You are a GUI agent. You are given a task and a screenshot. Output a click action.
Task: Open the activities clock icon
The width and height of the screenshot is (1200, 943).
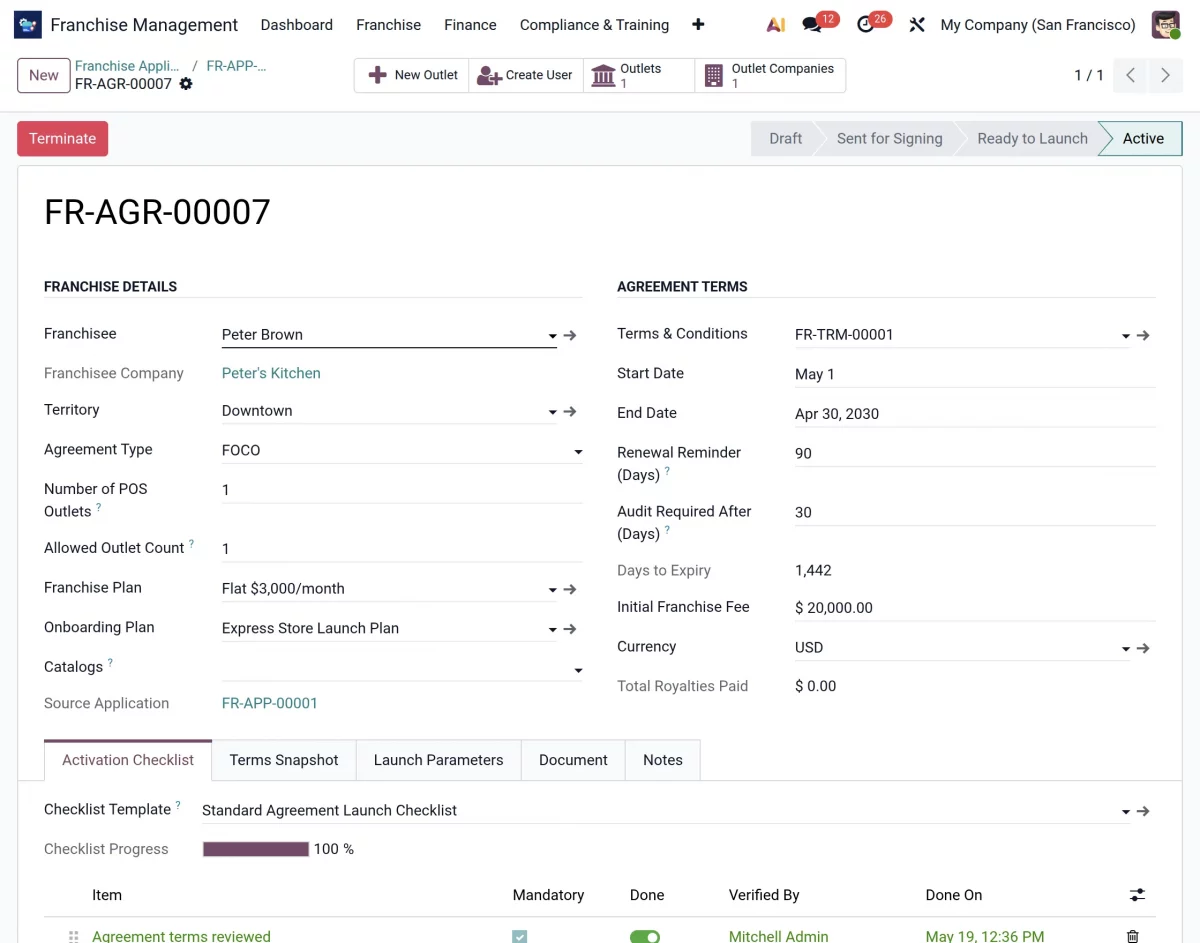(866, 25)
